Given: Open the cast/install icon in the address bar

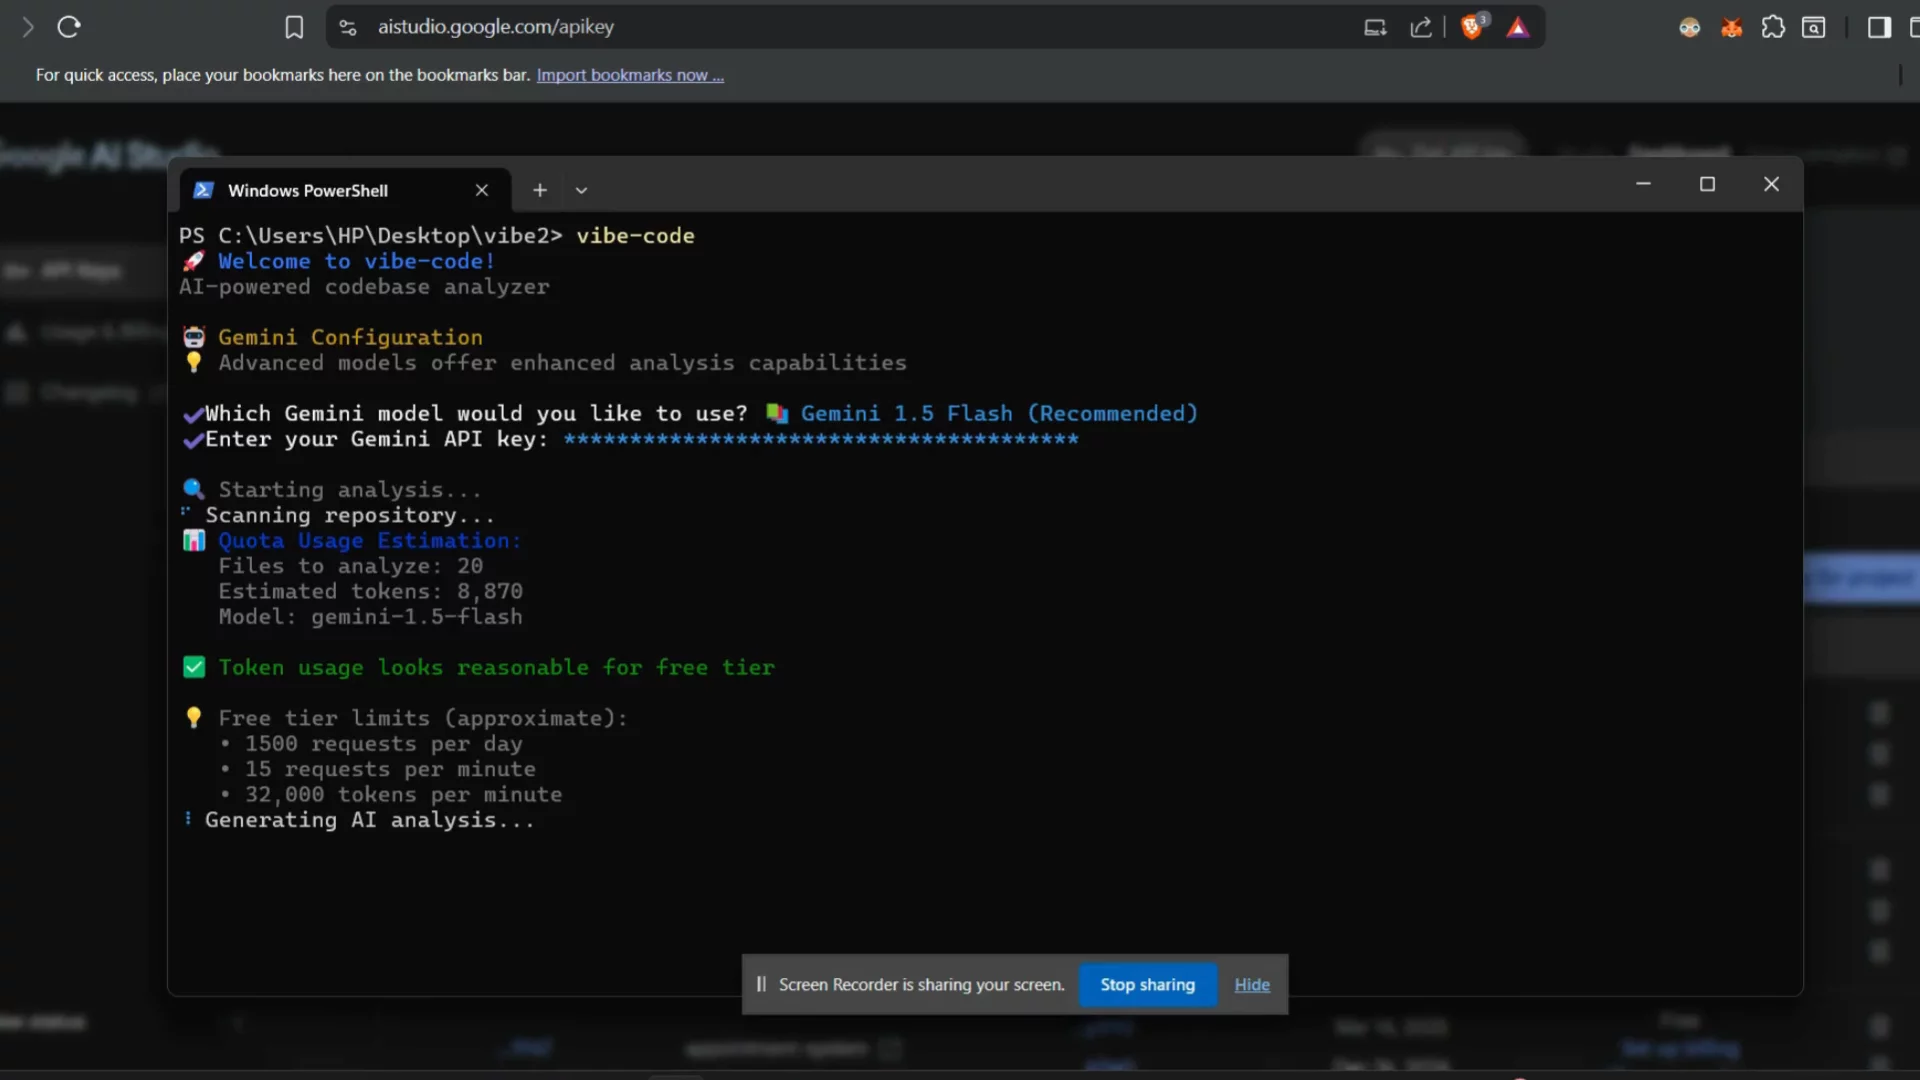Looking at the screenshot, I should click(x=1375, y=28).
